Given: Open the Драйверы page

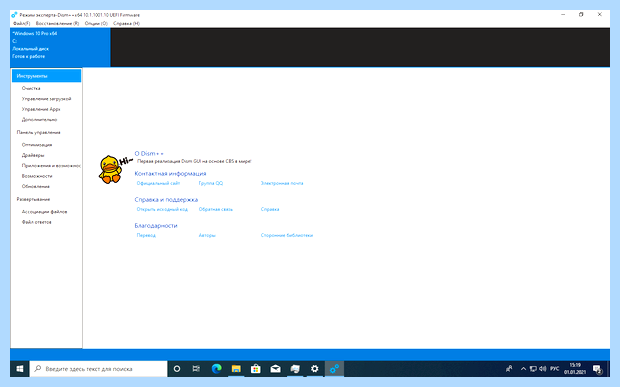Looking at the screenshot, I should [33, 155].
